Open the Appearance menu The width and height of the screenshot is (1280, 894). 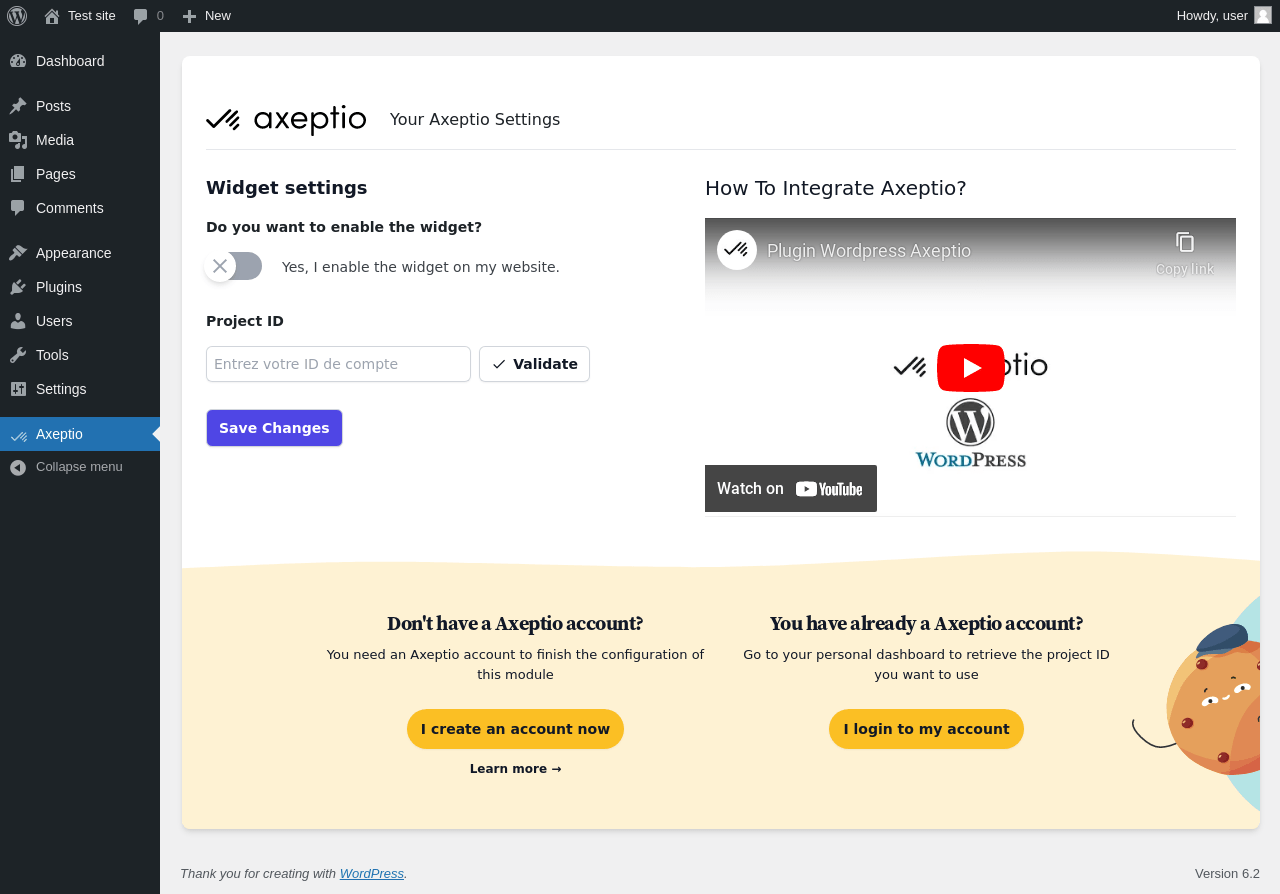pos(80,253)
